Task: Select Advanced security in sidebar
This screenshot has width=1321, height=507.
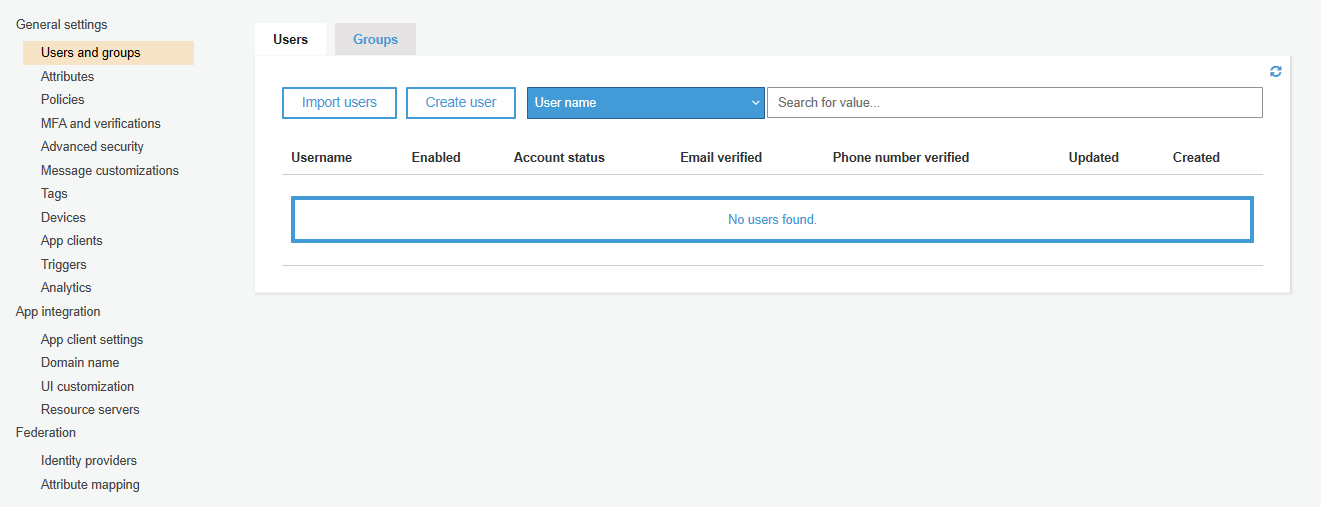Action: (x=92, y=146)
